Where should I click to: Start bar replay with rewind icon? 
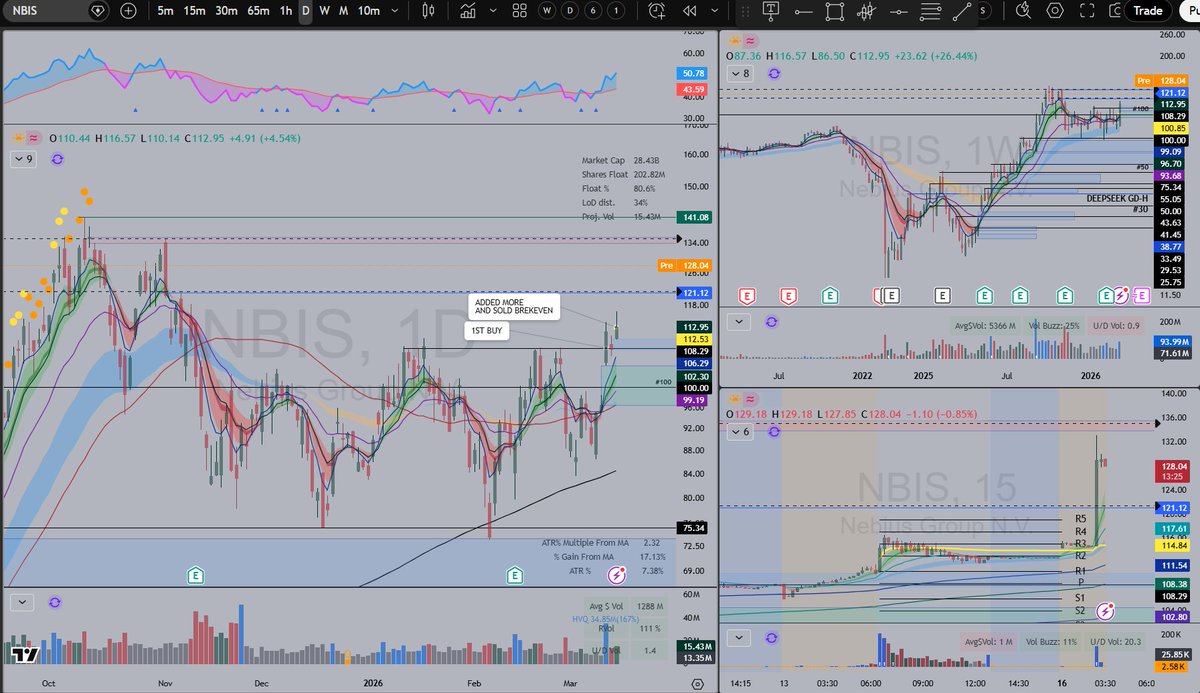click(689, 11)
